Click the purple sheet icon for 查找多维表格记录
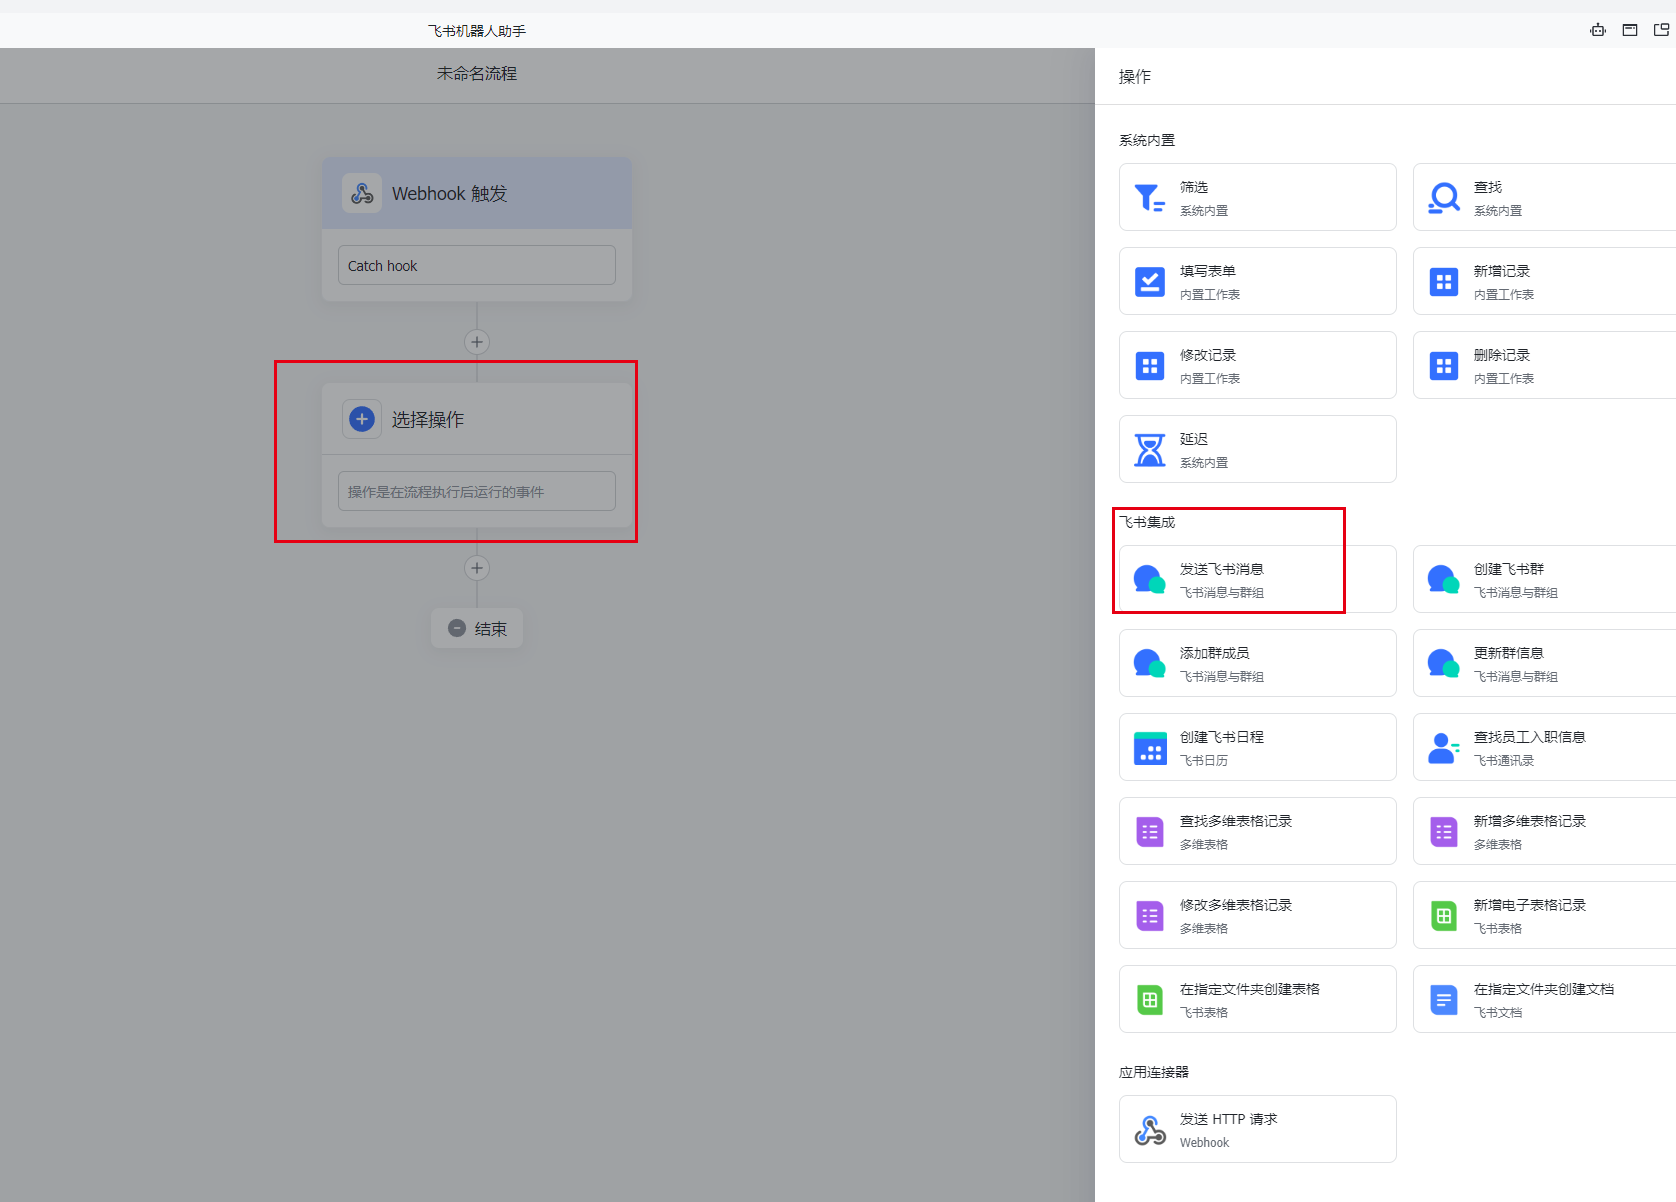 coord(1149,832)
